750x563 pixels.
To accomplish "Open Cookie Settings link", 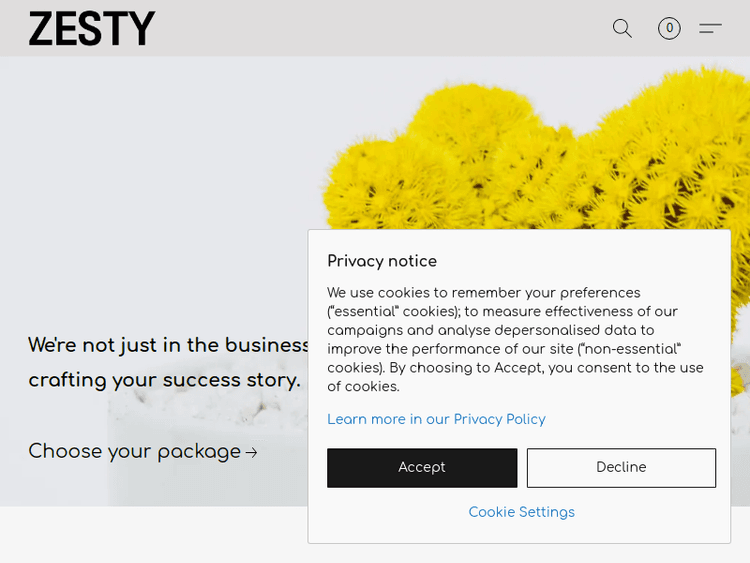I will [x=521, y=512].
